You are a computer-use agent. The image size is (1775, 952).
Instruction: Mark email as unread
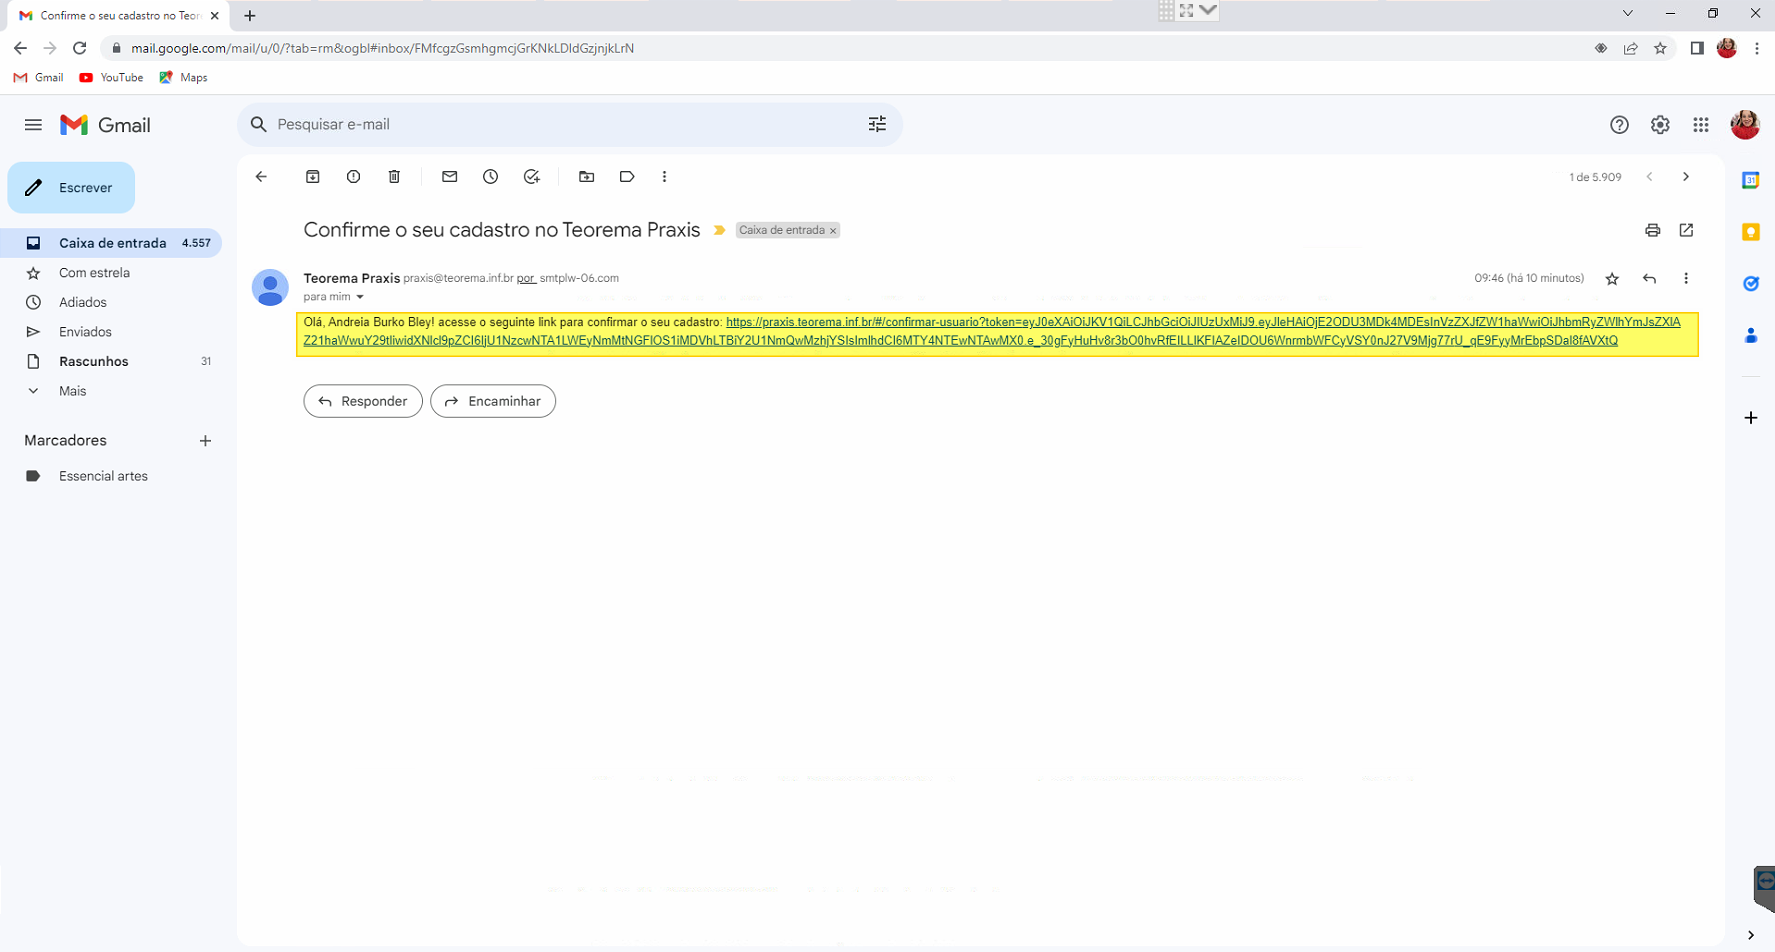[x=450, y=177]
